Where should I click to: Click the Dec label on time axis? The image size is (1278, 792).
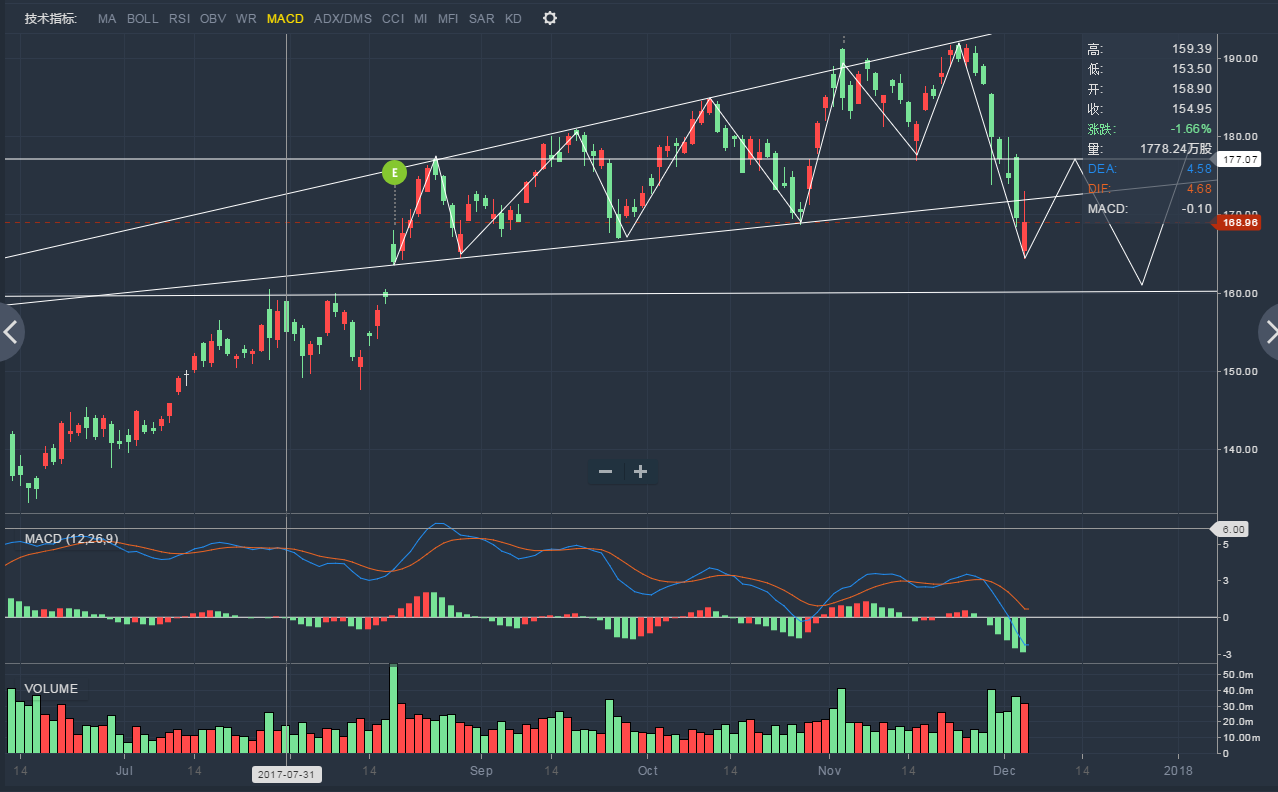[x=1002, y=771]
